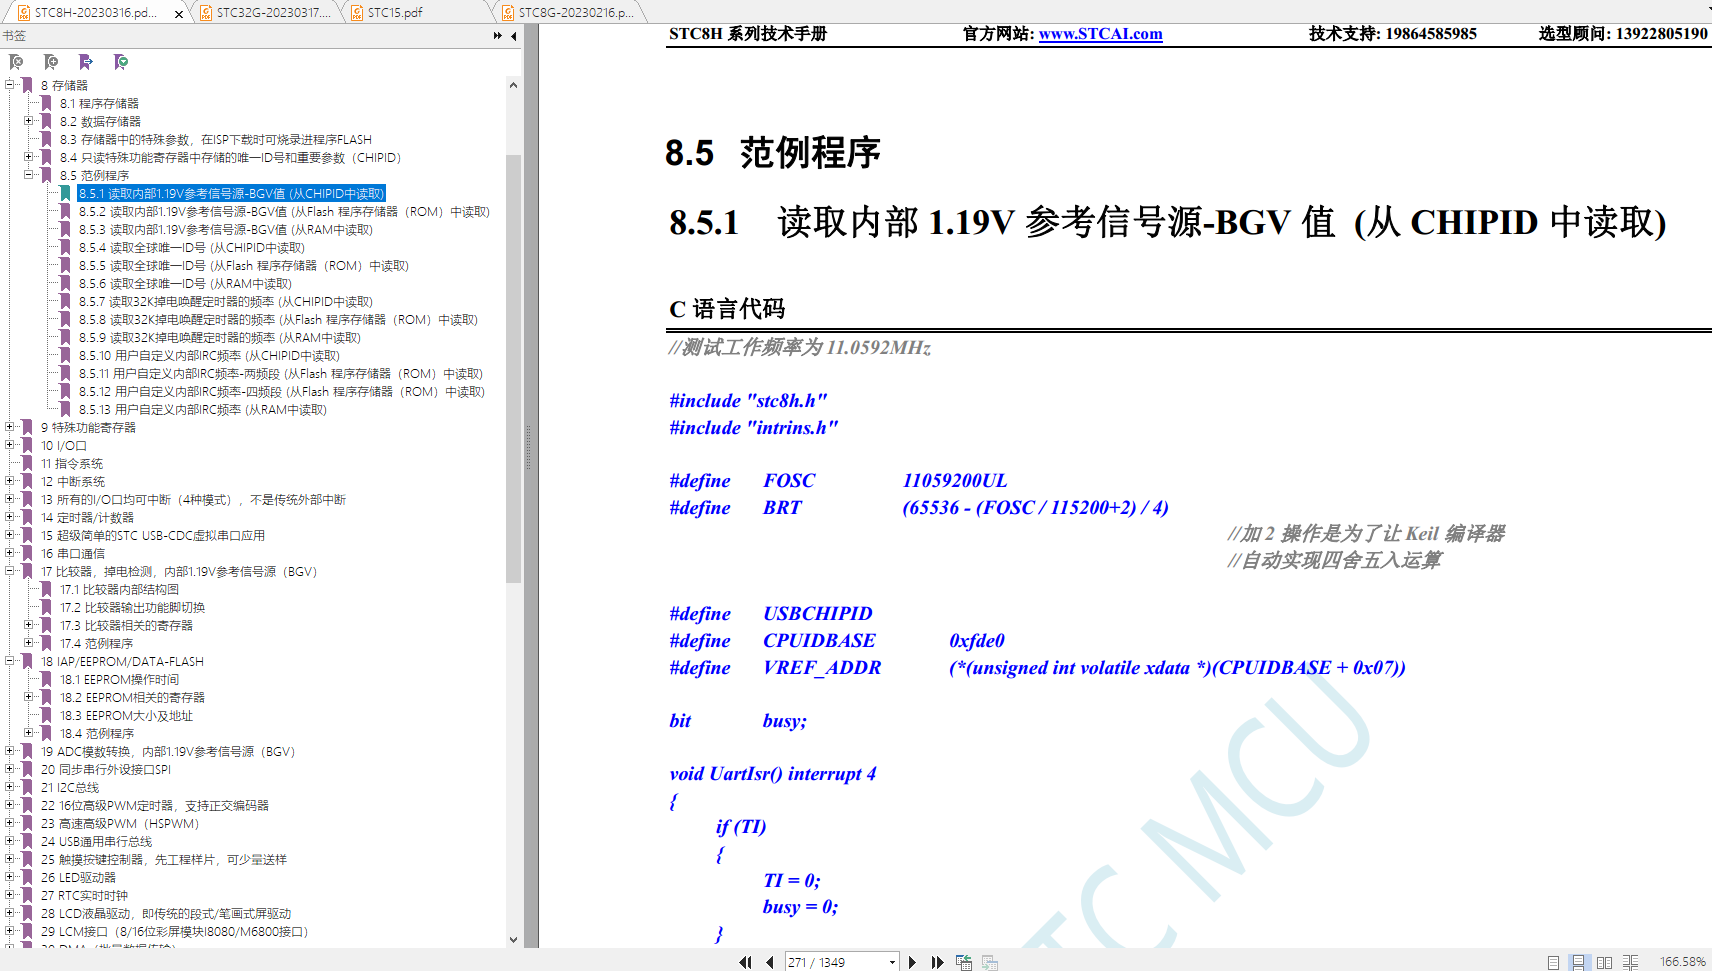
Task: Open bookmark 20 同步串行外设接口SPI
Action: [x=105, y=770]
